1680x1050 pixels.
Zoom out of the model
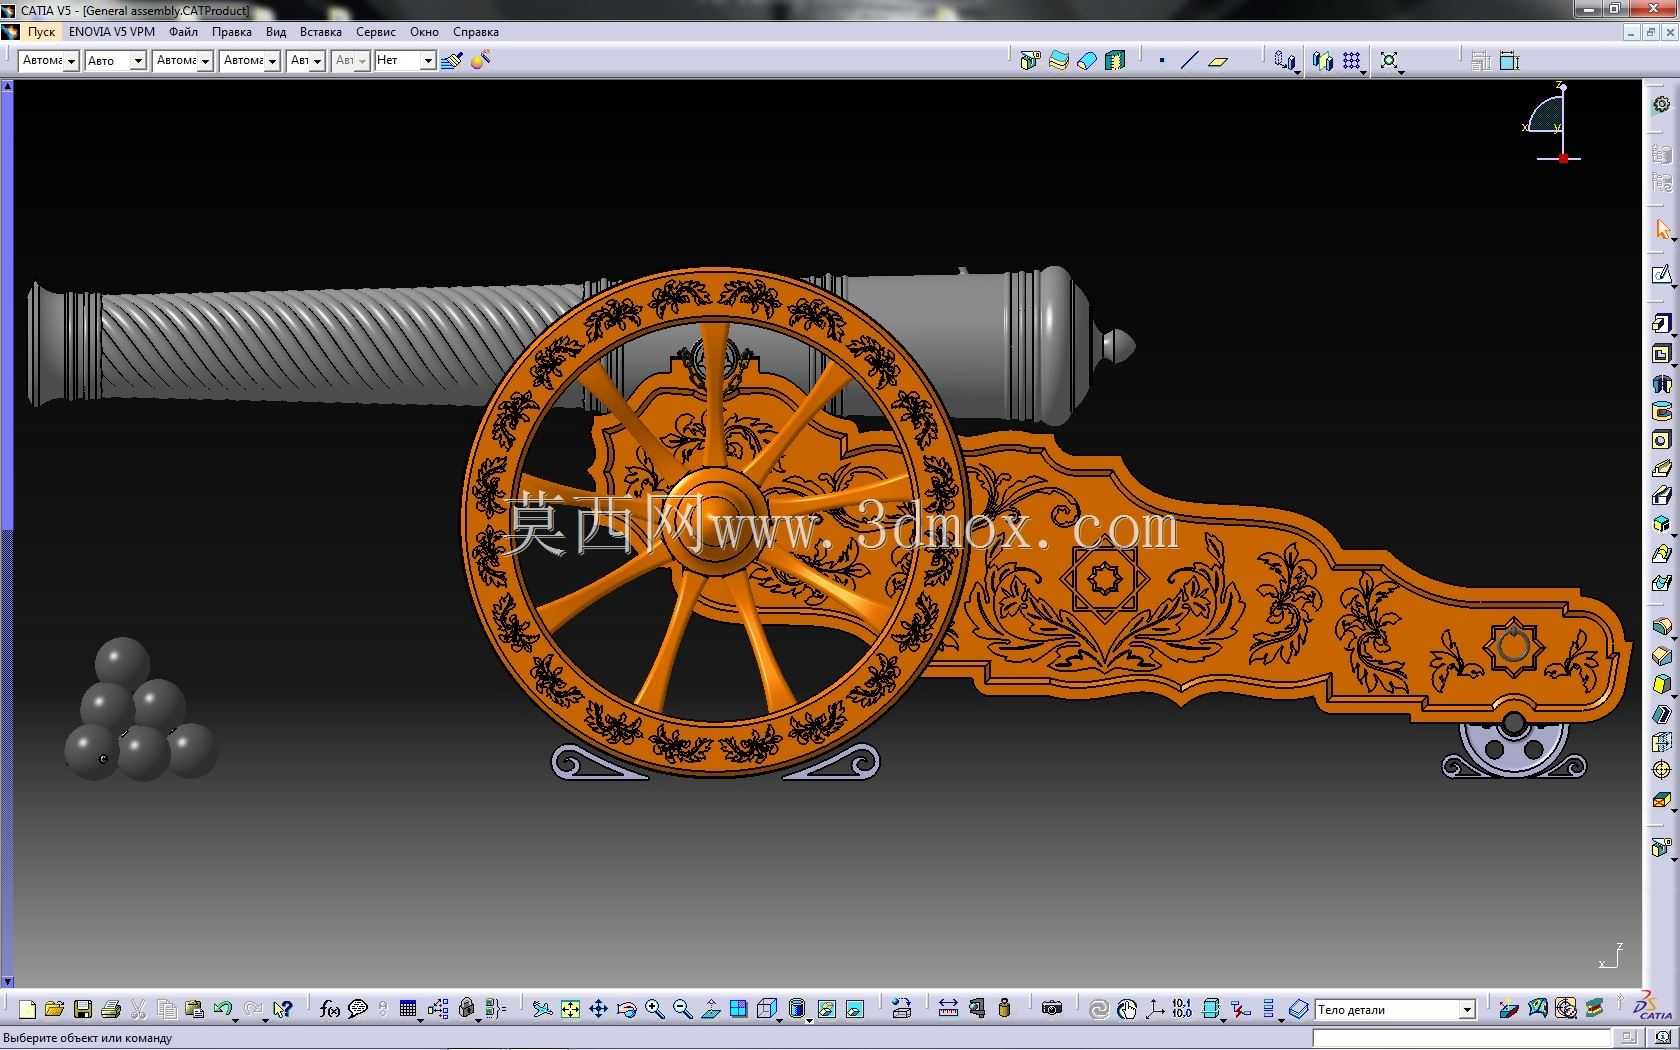(x=682, y=1009)
